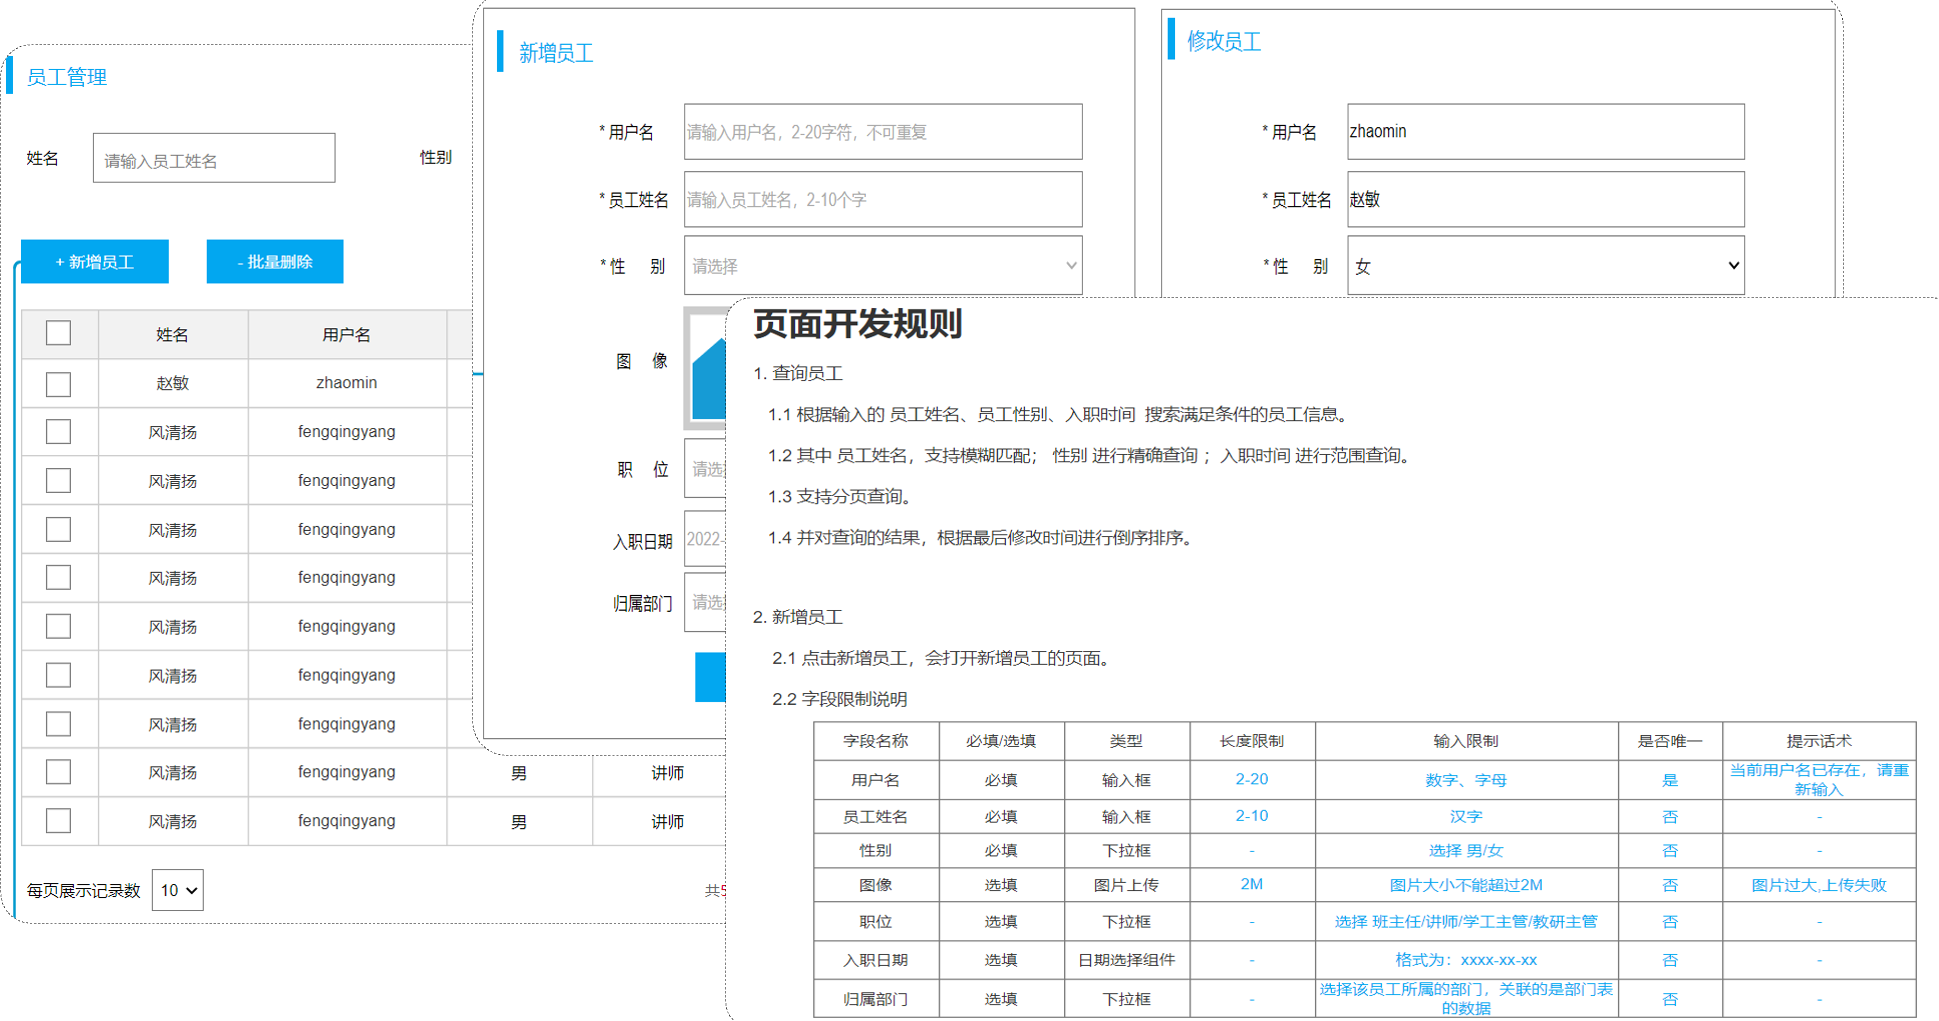Click the 格式为：xxxx-xx-xx cell
The image size is (1939, 1021).
click(x=1466, y=960)
